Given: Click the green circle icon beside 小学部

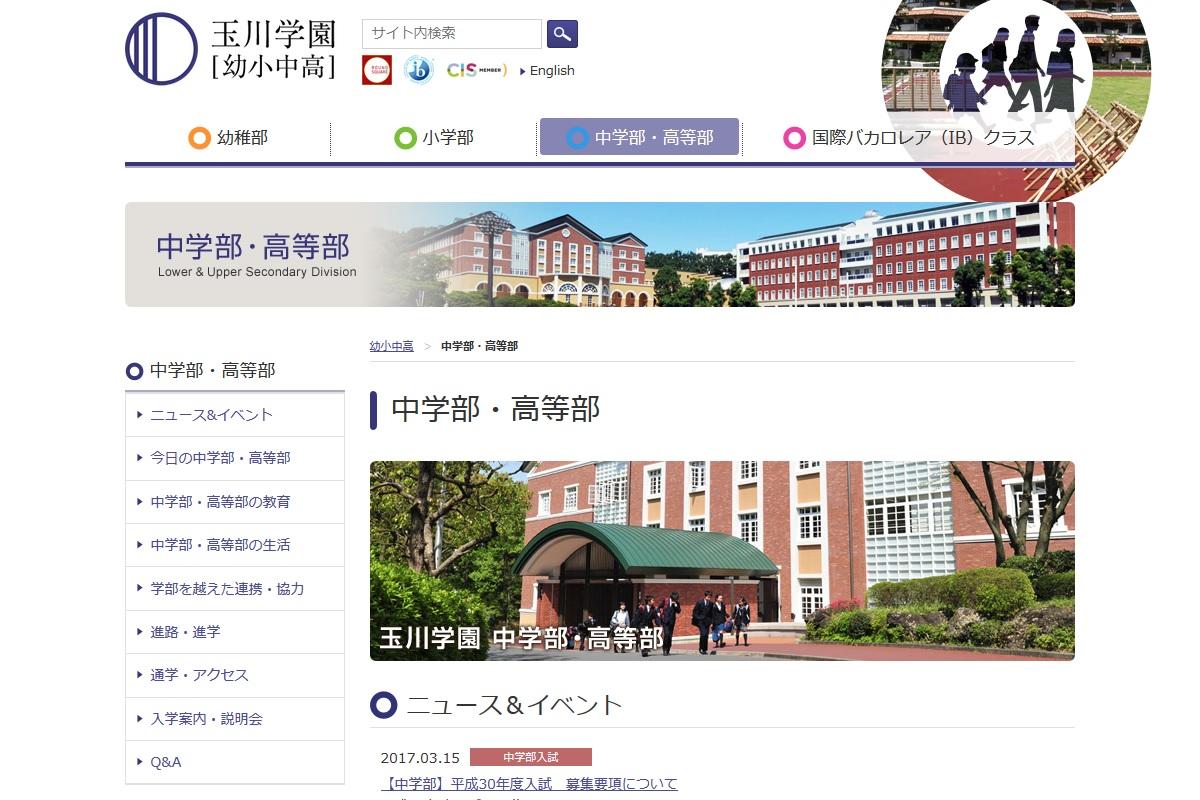Looking at the screenshot, I should 405,138.
